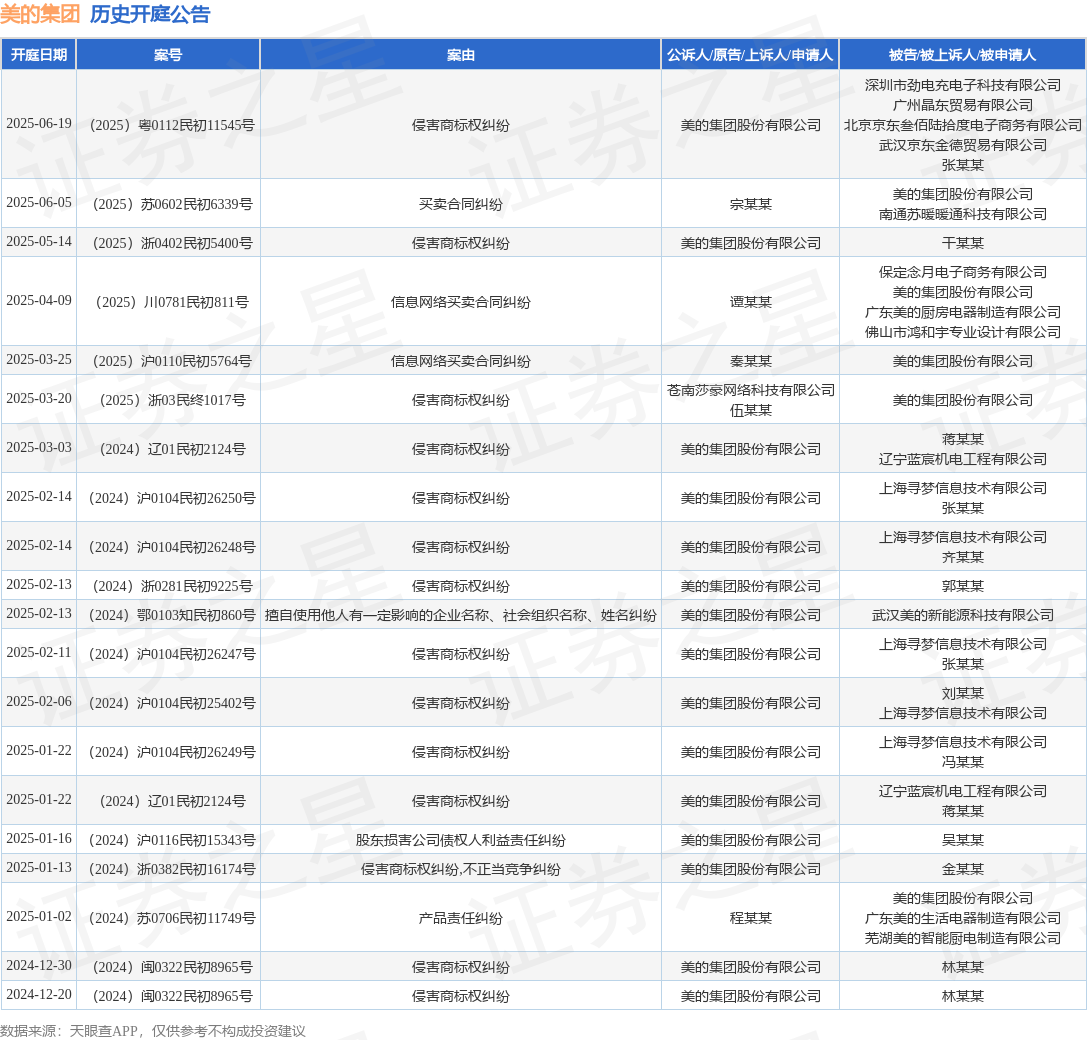The height and width of the screenshot is (1040, 1087).
Task: Click defendant 干某某
Action: pyautogui.click(x=962, y=243)
